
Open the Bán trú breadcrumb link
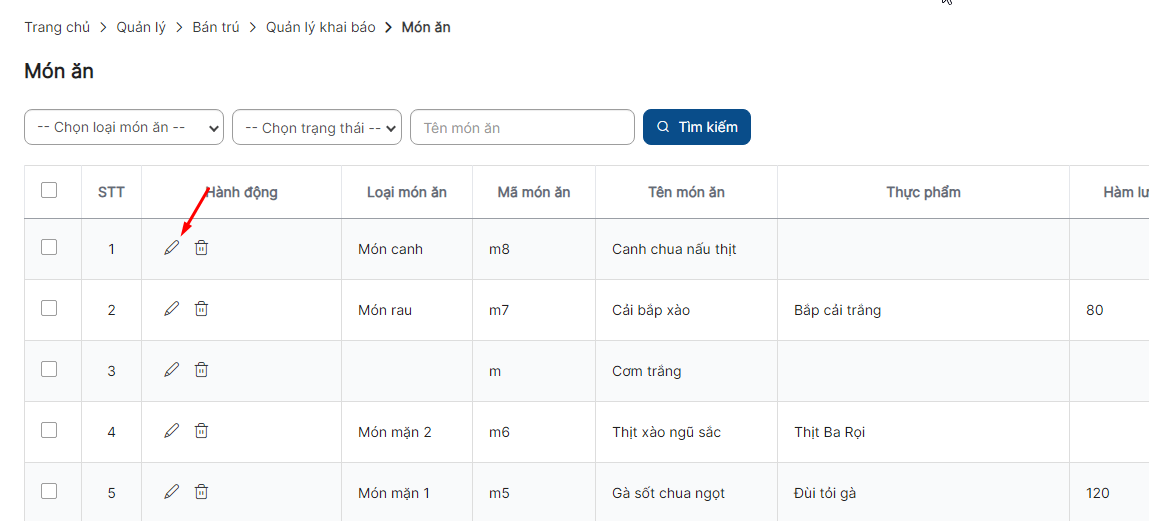(x=216, y=27)
